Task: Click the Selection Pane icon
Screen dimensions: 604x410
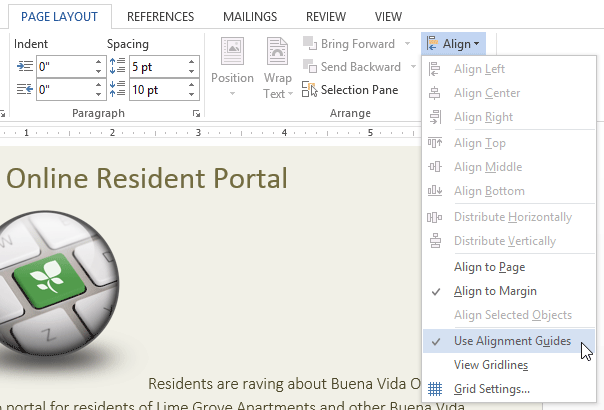Action: click(310, 89)
